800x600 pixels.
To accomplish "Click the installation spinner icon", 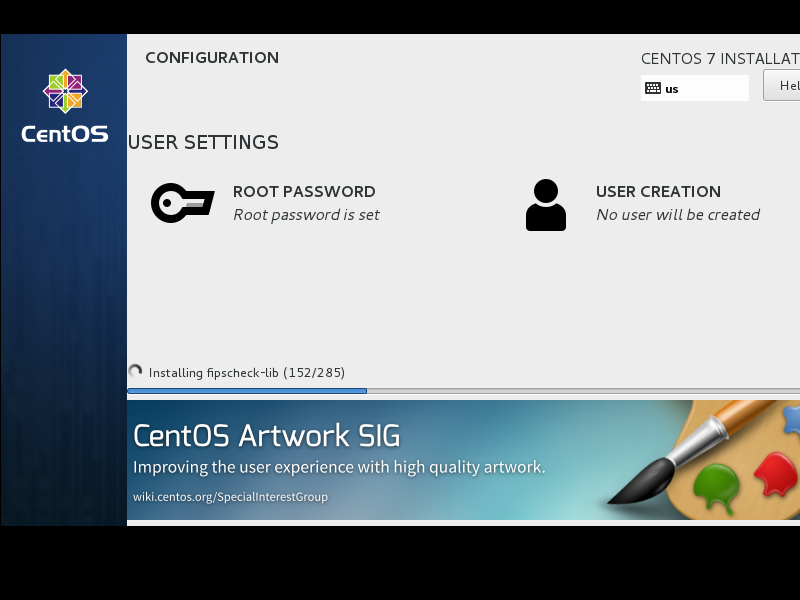I will coord(135,371).
